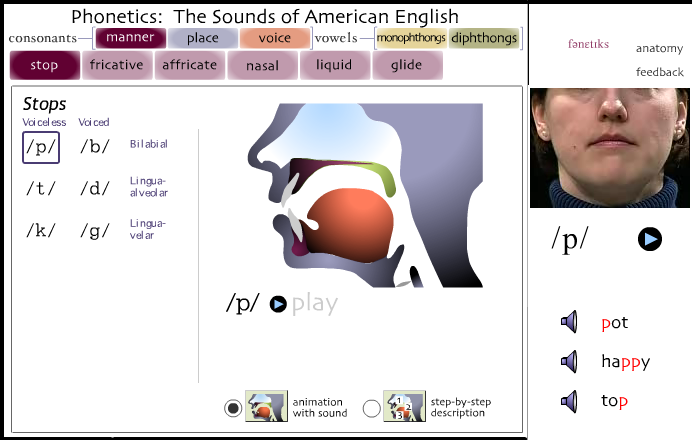Open the diphthongs vowel tab
The width and height of the screenshot is (692, 440).
click(x=484, y=38)
